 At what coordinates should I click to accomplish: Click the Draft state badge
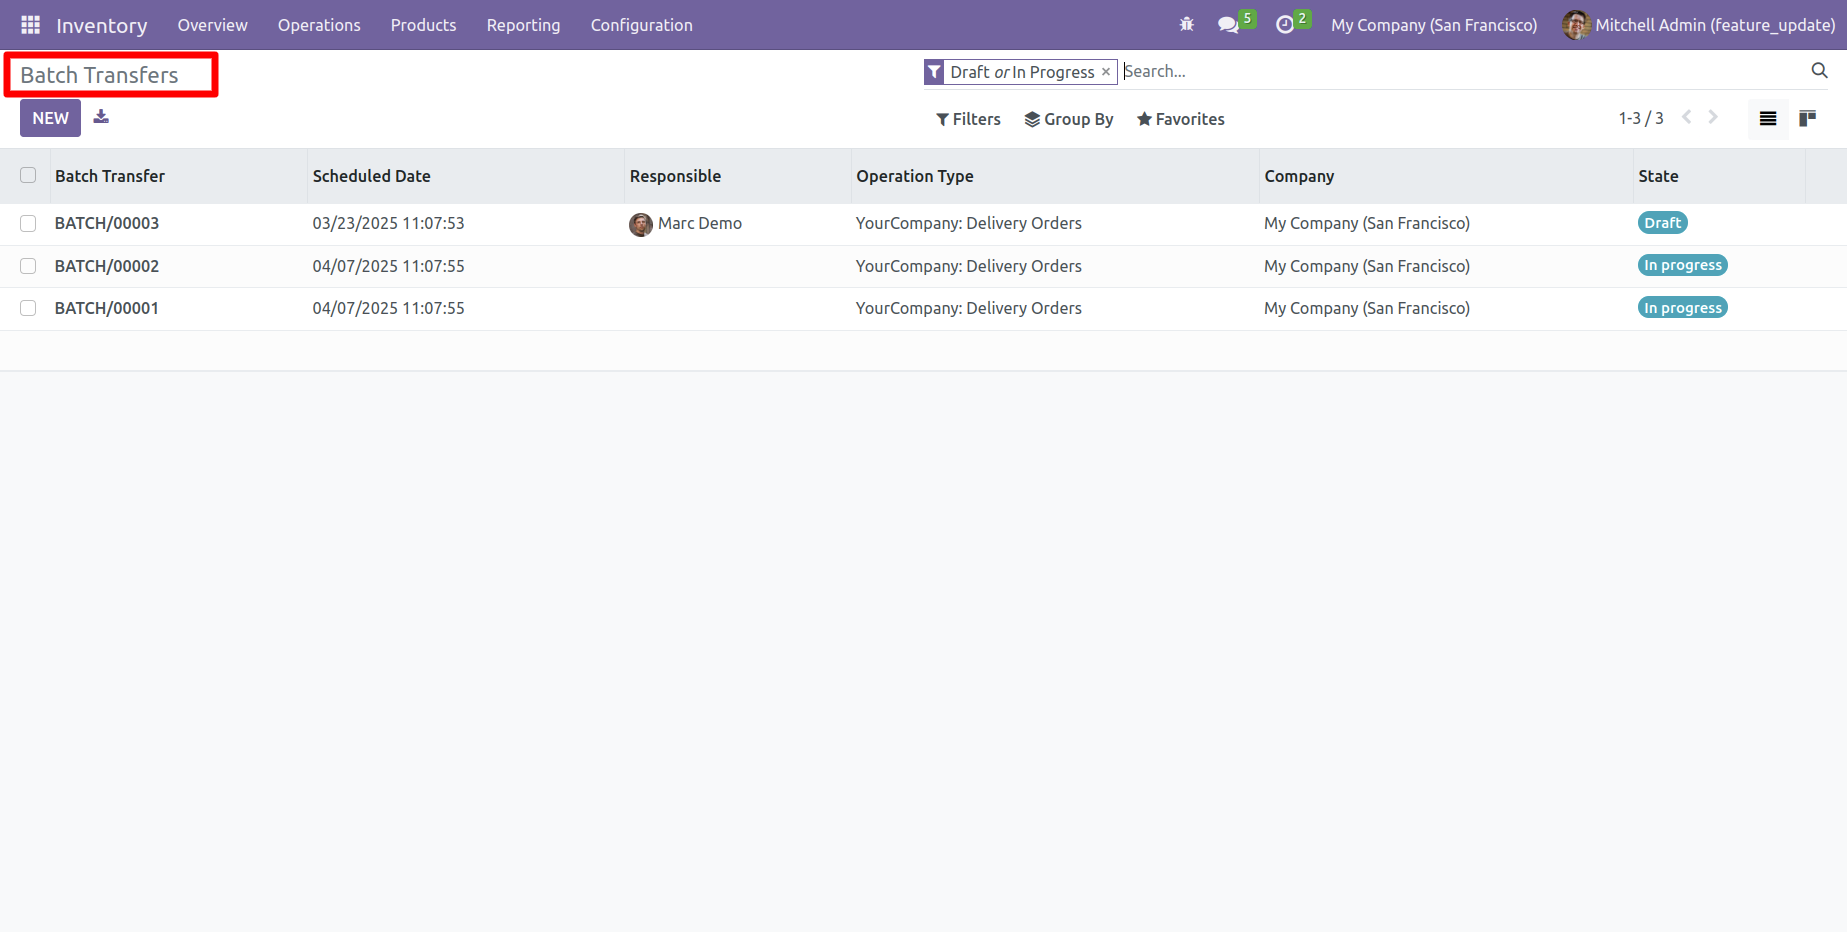click(x=1662, y=223)
